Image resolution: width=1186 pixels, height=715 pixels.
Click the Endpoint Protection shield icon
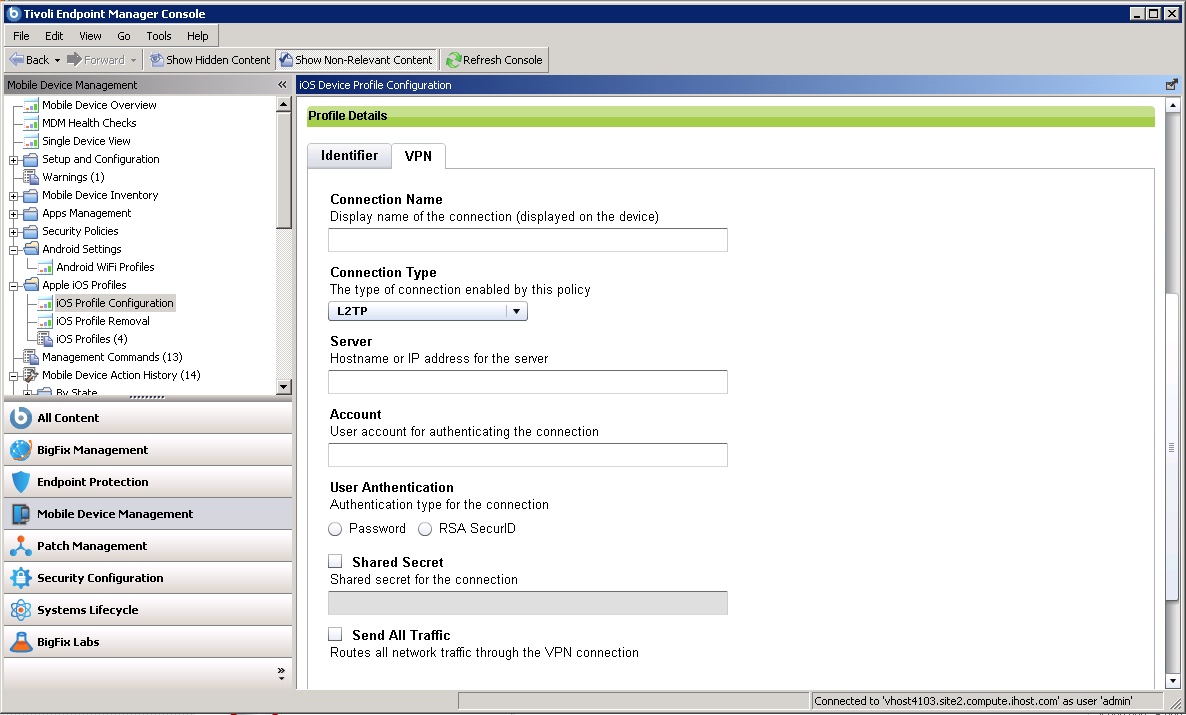[20, 482]
